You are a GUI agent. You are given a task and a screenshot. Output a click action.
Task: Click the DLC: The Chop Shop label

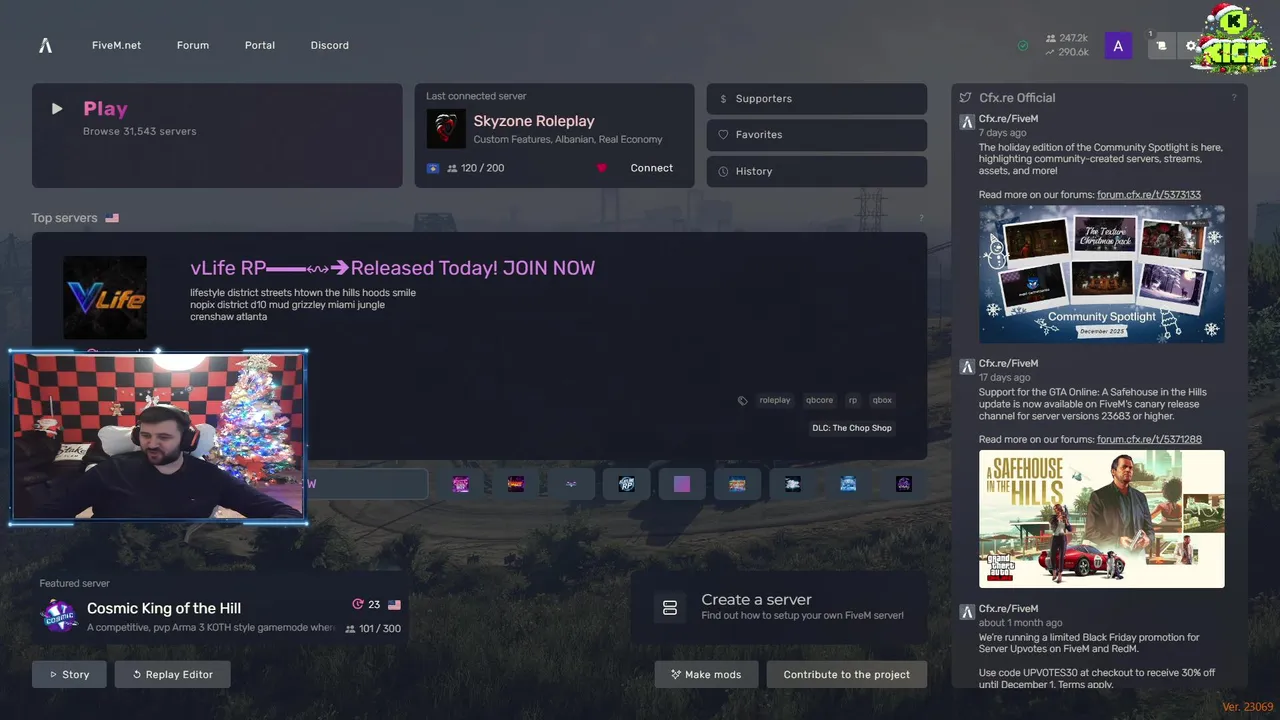(x=852, y=428)
